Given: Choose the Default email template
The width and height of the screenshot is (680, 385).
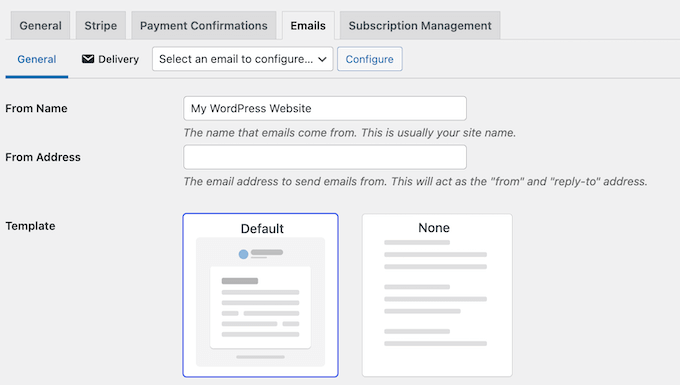Looking at the screenshot, I should pos(260,295).
